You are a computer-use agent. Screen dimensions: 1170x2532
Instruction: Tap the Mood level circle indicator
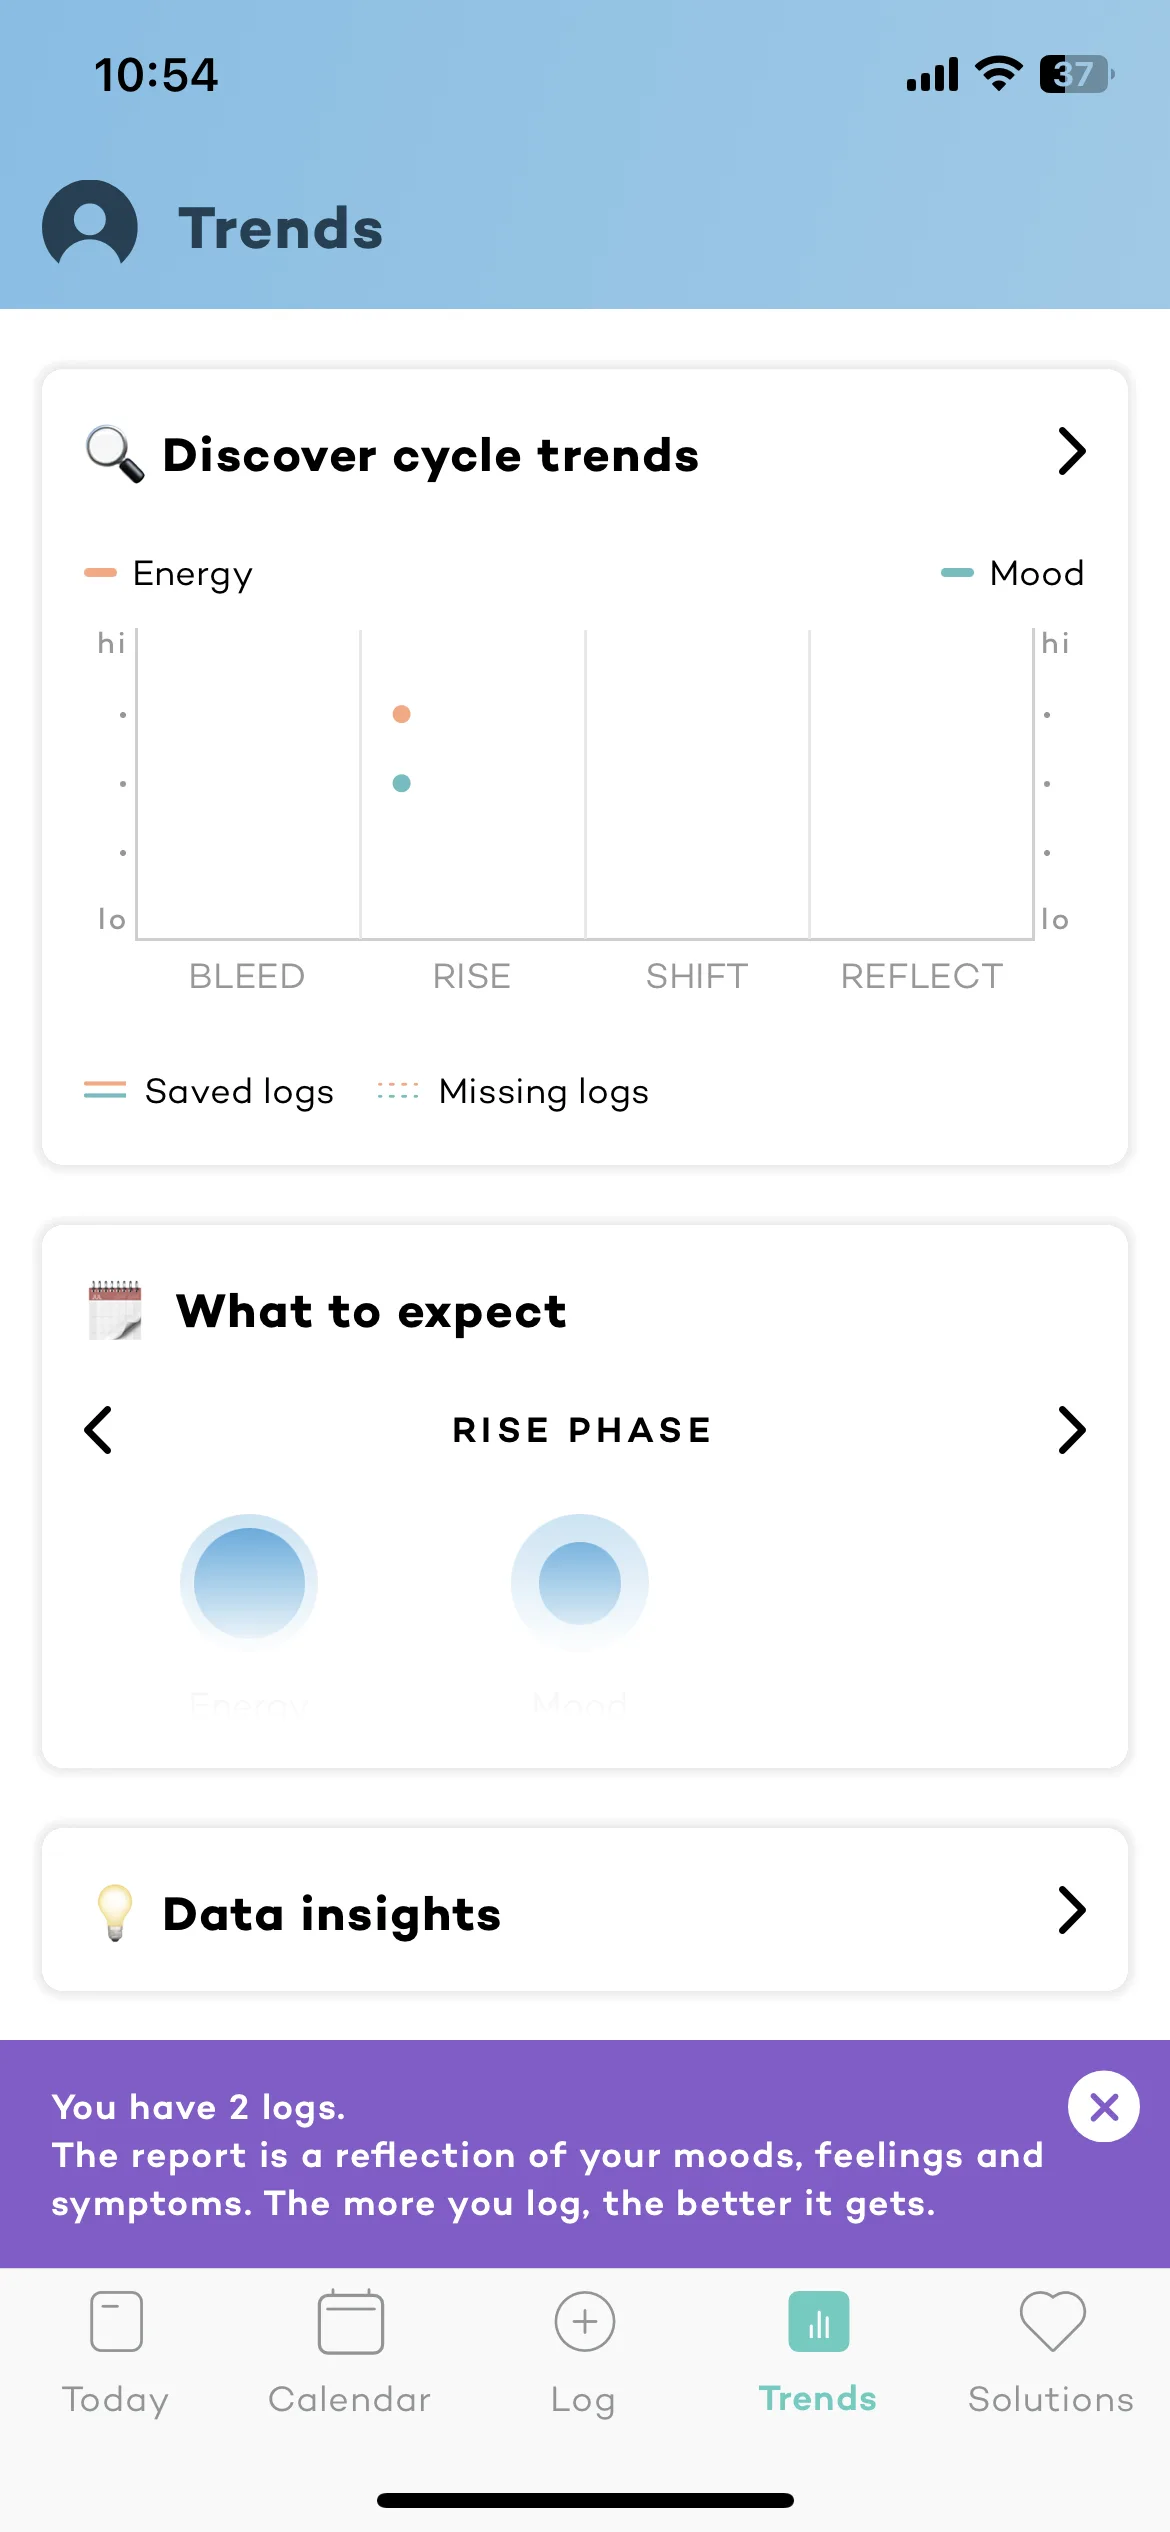[x=580, y=1582]
